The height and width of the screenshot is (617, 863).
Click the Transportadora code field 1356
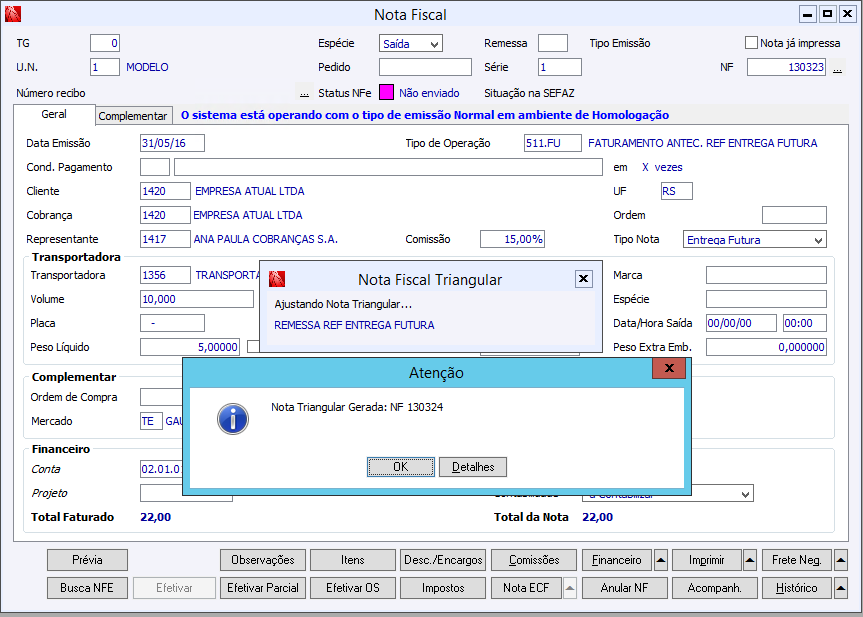pos(165,275)
